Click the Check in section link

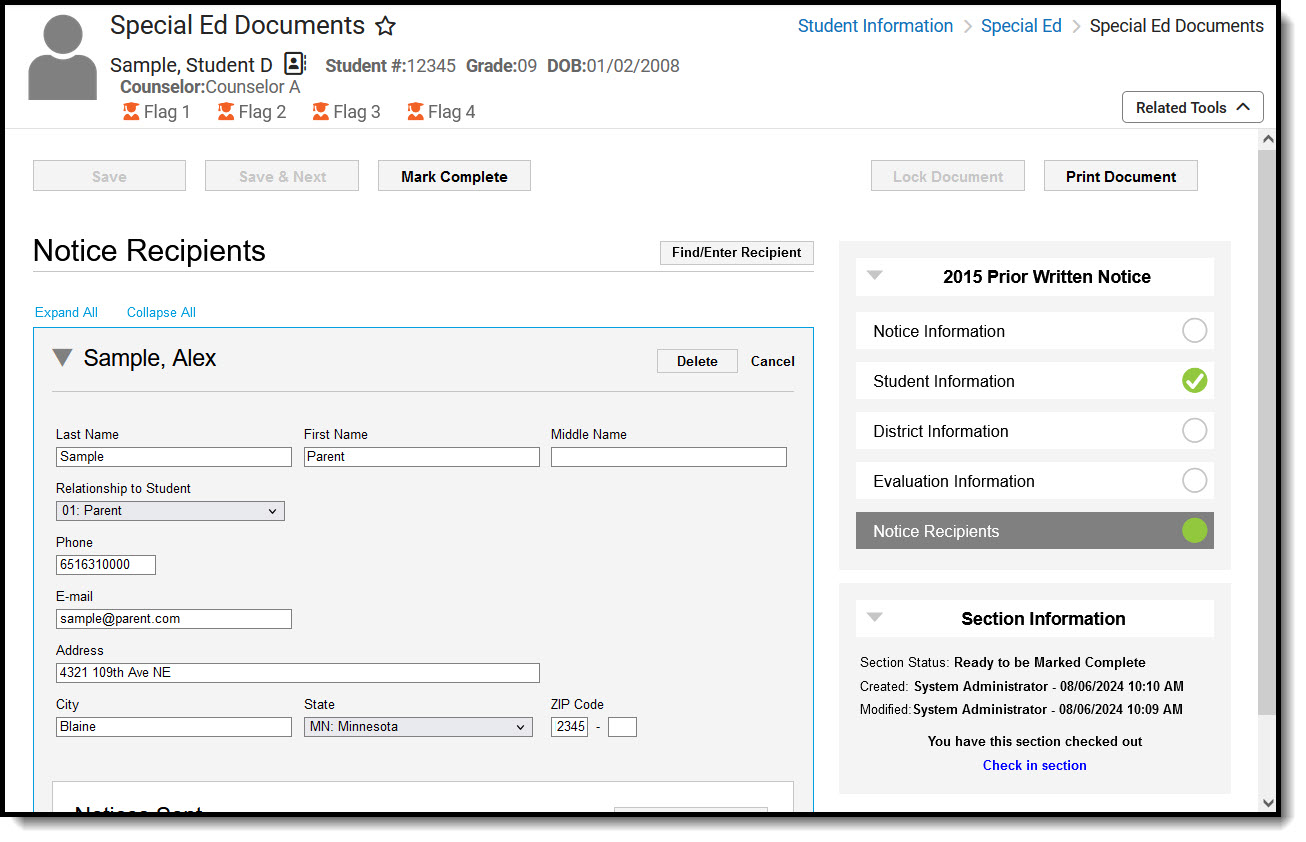[x=1035, y=765]
